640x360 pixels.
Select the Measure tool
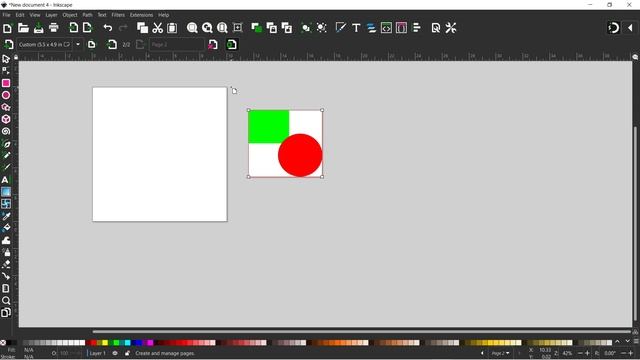pyautogui.click(x=6, y=289)
